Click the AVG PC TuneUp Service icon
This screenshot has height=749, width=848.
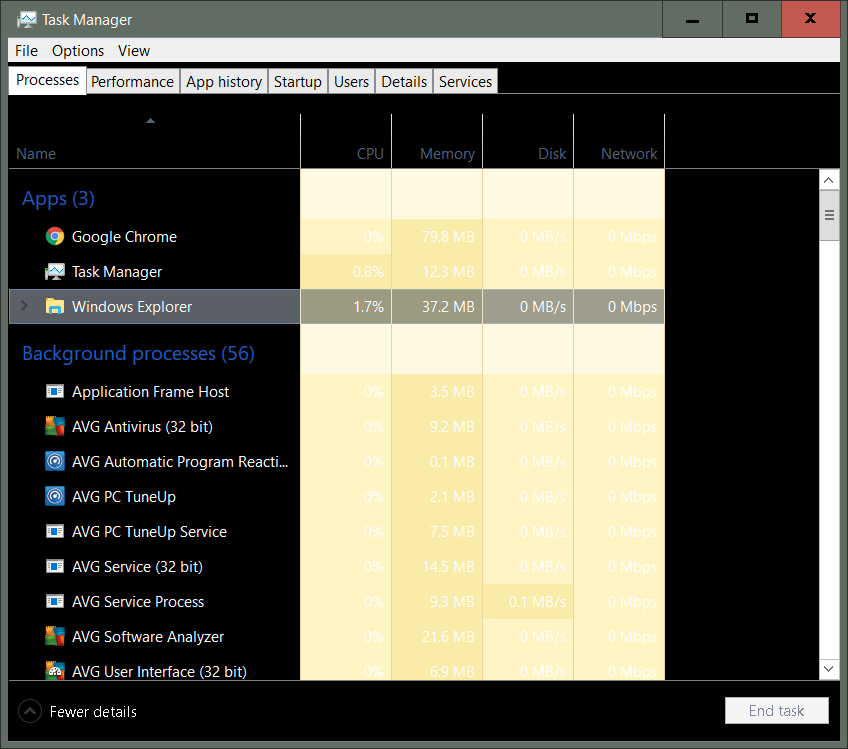click(55, 531)
